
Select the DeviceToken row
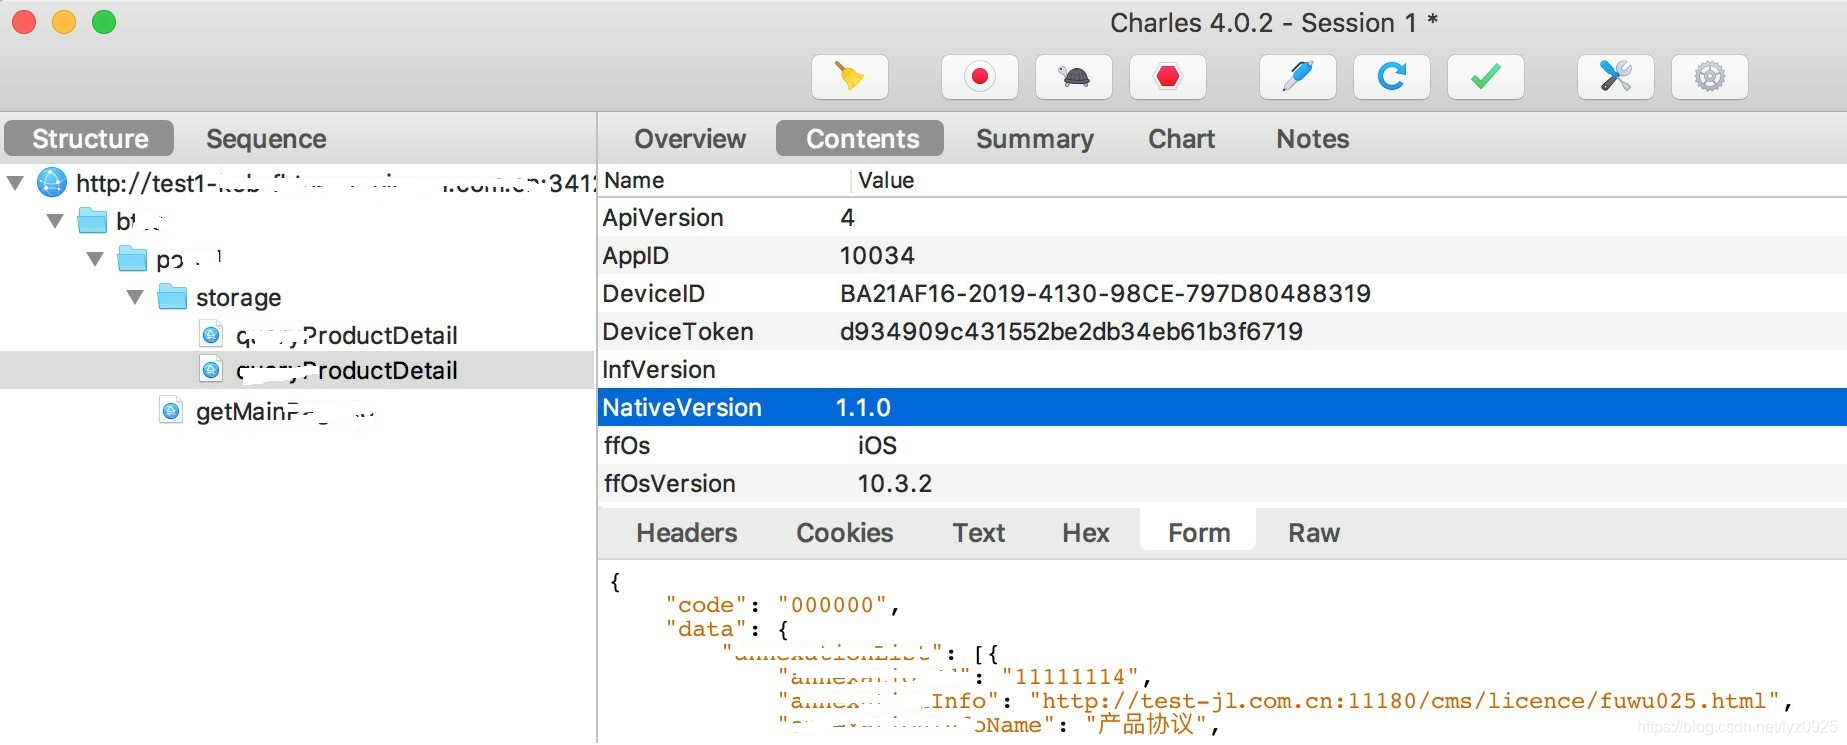[1222, 331]
